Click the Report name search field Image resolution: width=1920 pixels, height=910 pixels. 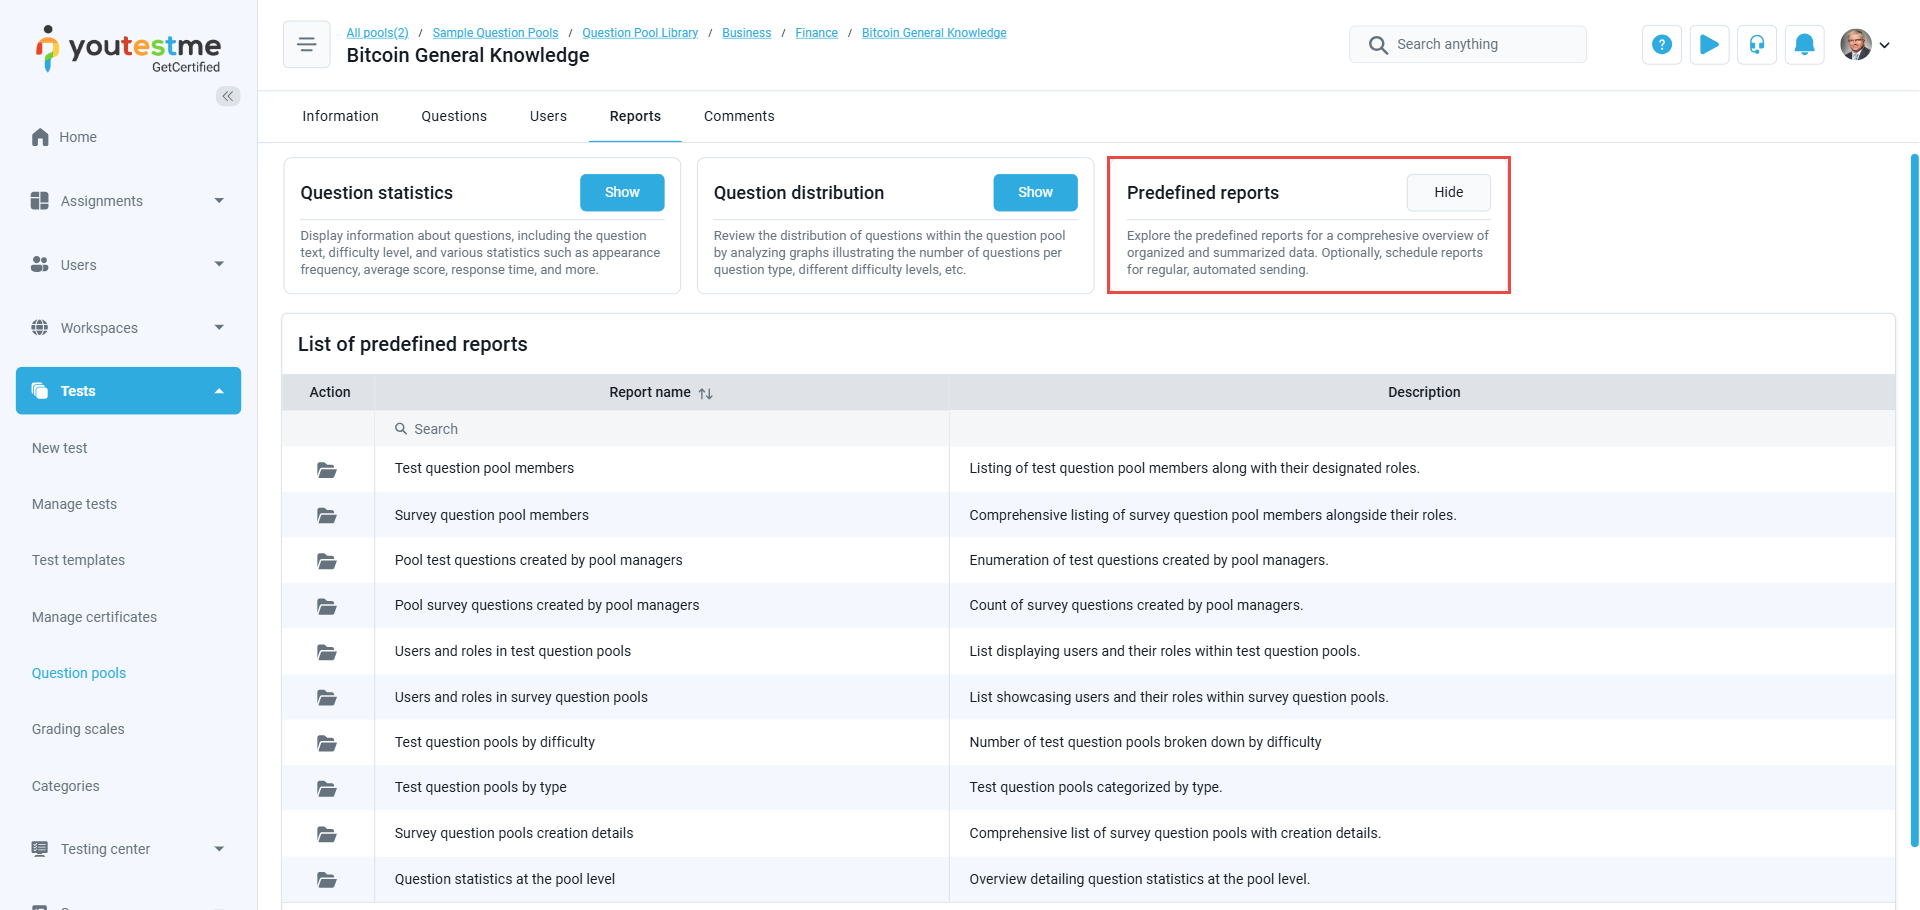click(661, 429)
